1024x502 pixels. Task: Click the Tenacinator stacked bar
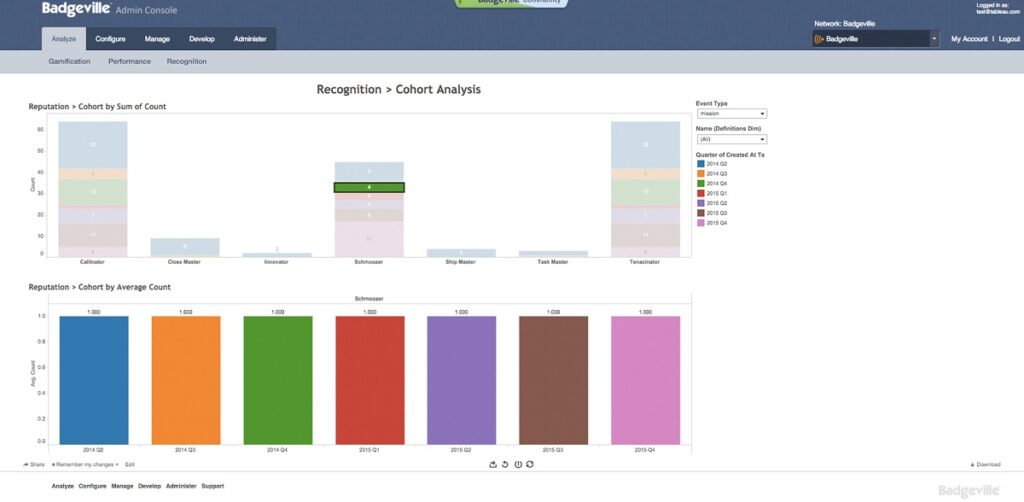pyautogui.click(x=645, y=189)
